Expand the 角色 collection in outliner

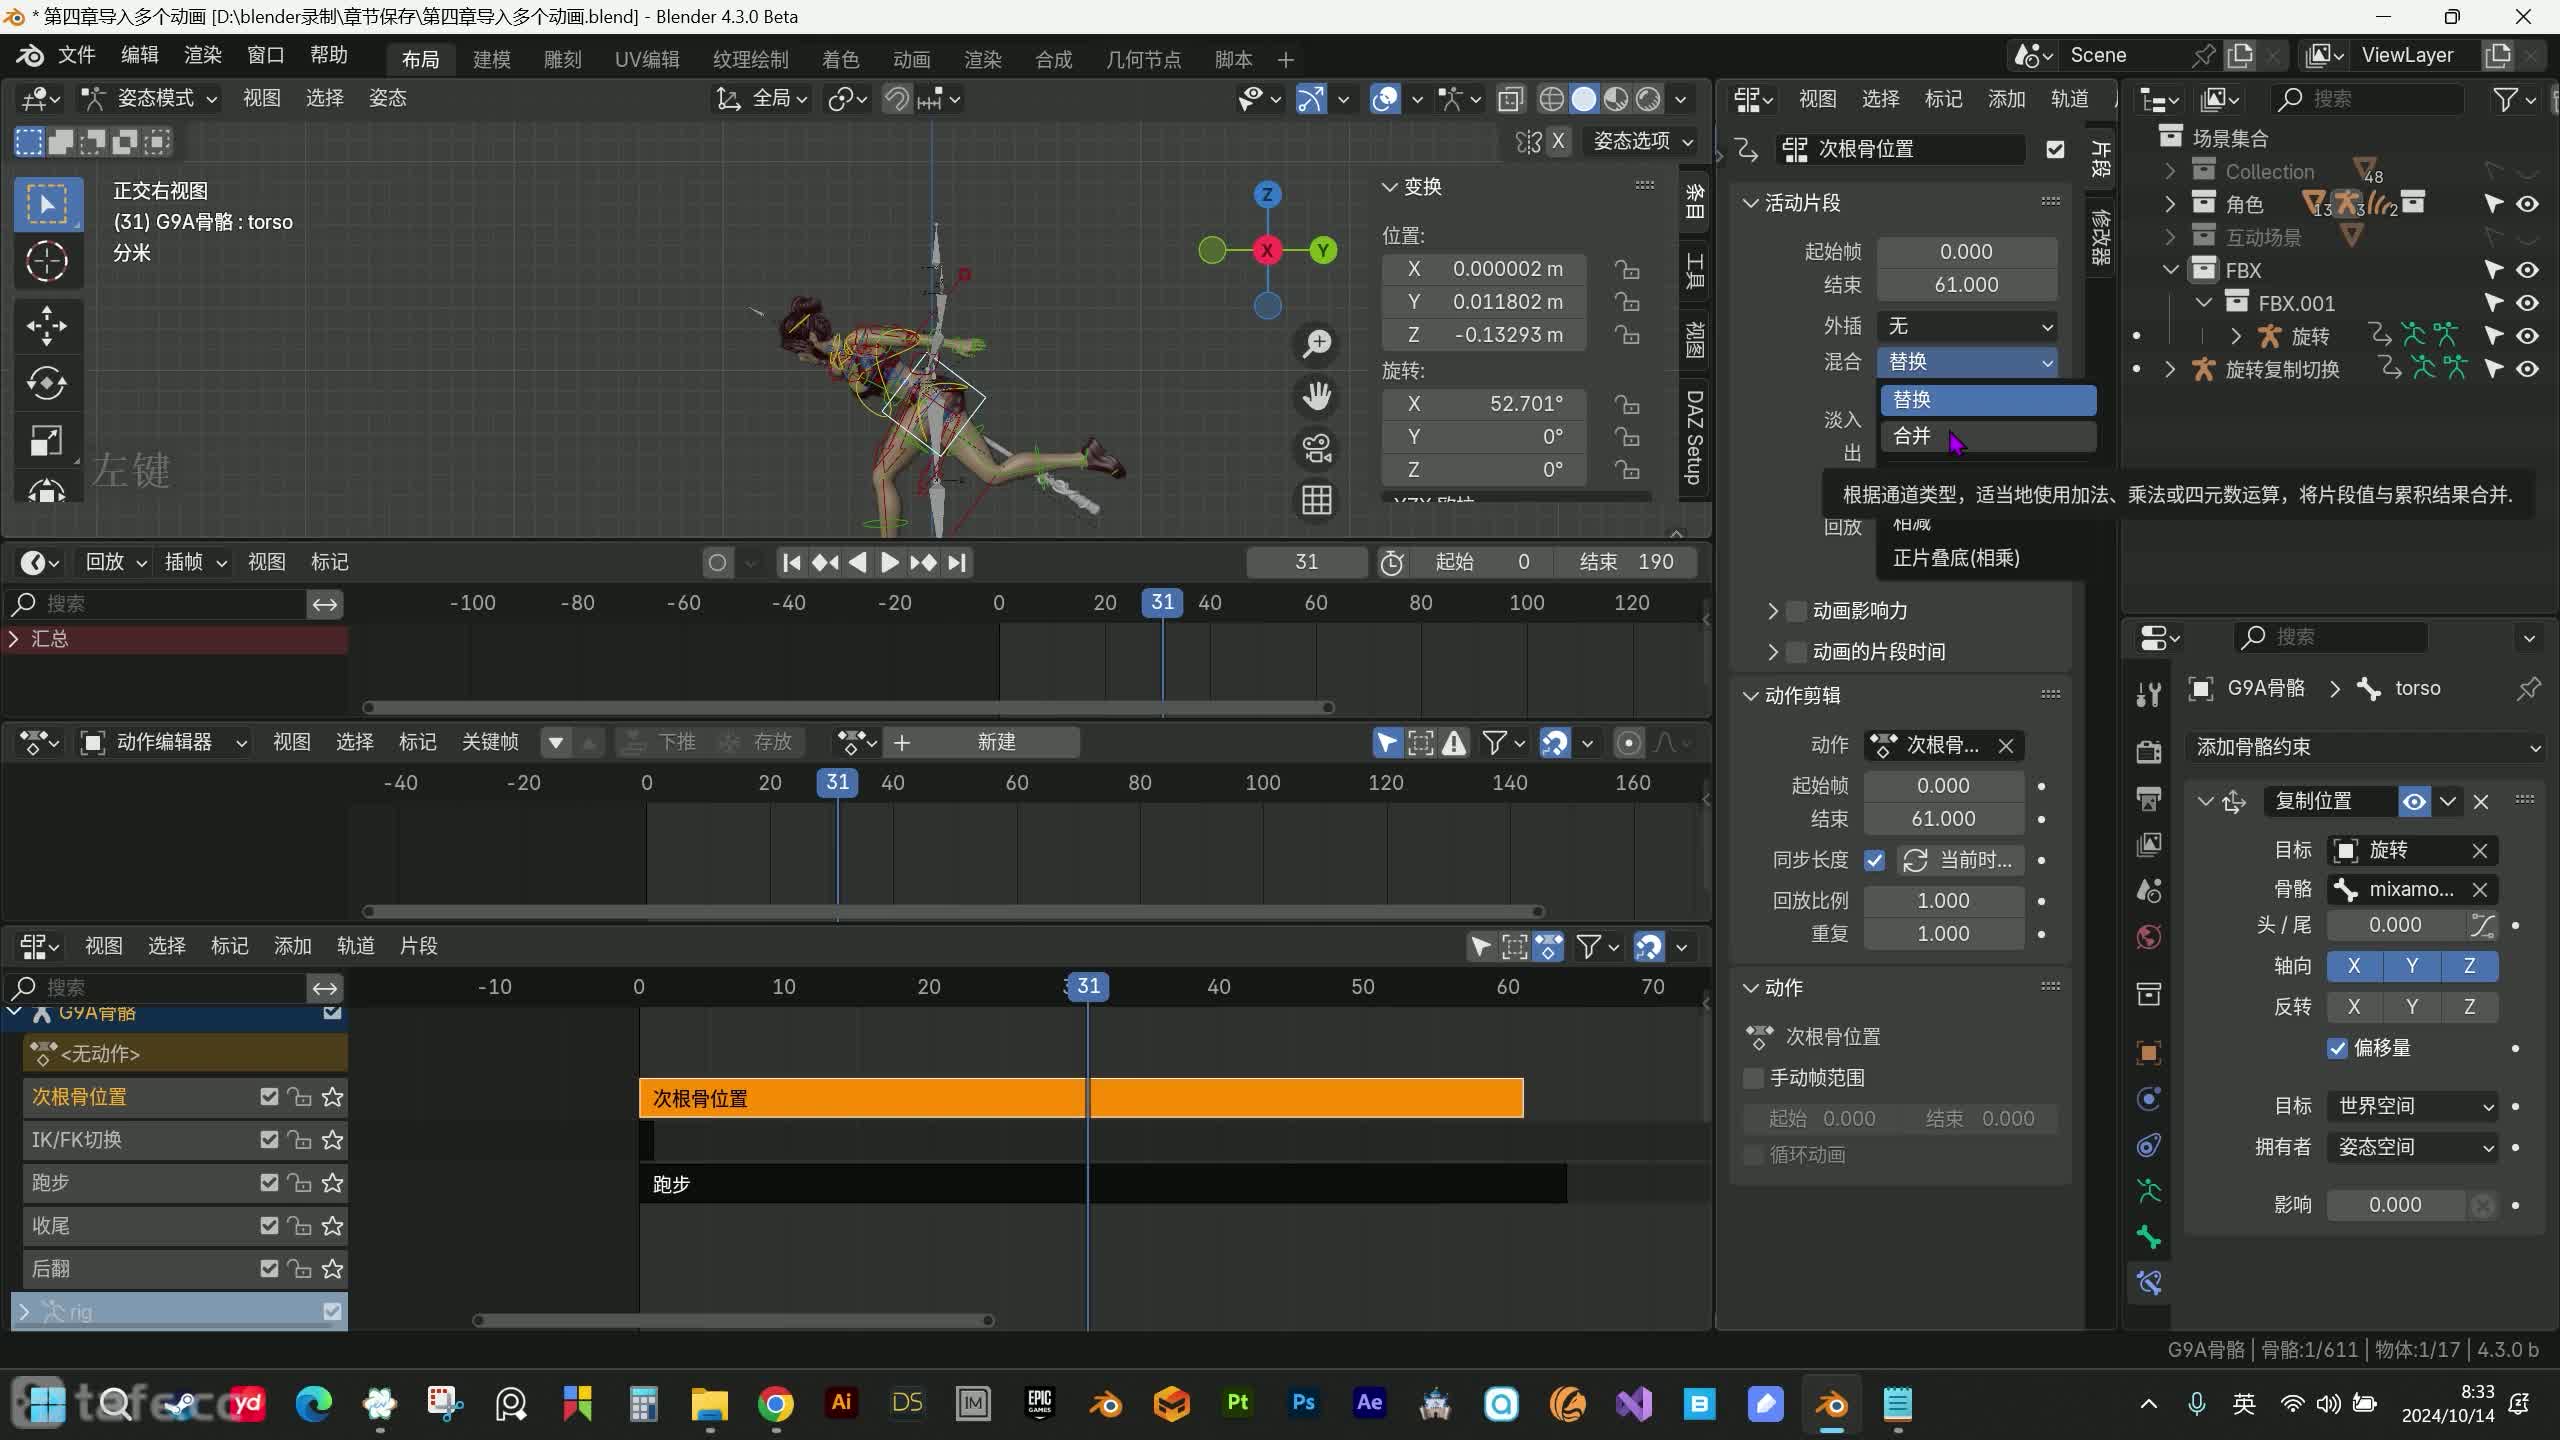pyautogui.click(x=2169, y=204)
